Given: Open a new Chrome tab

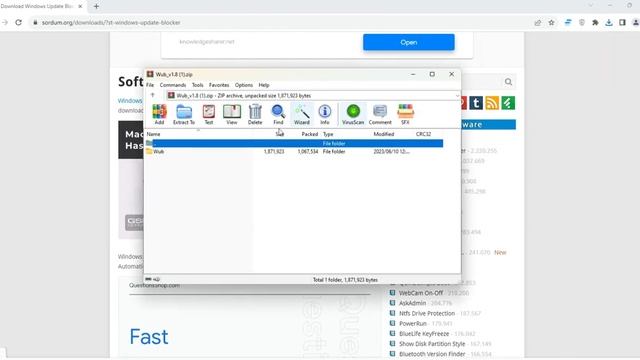Looking at the screenshot, I should pos(96,6).
